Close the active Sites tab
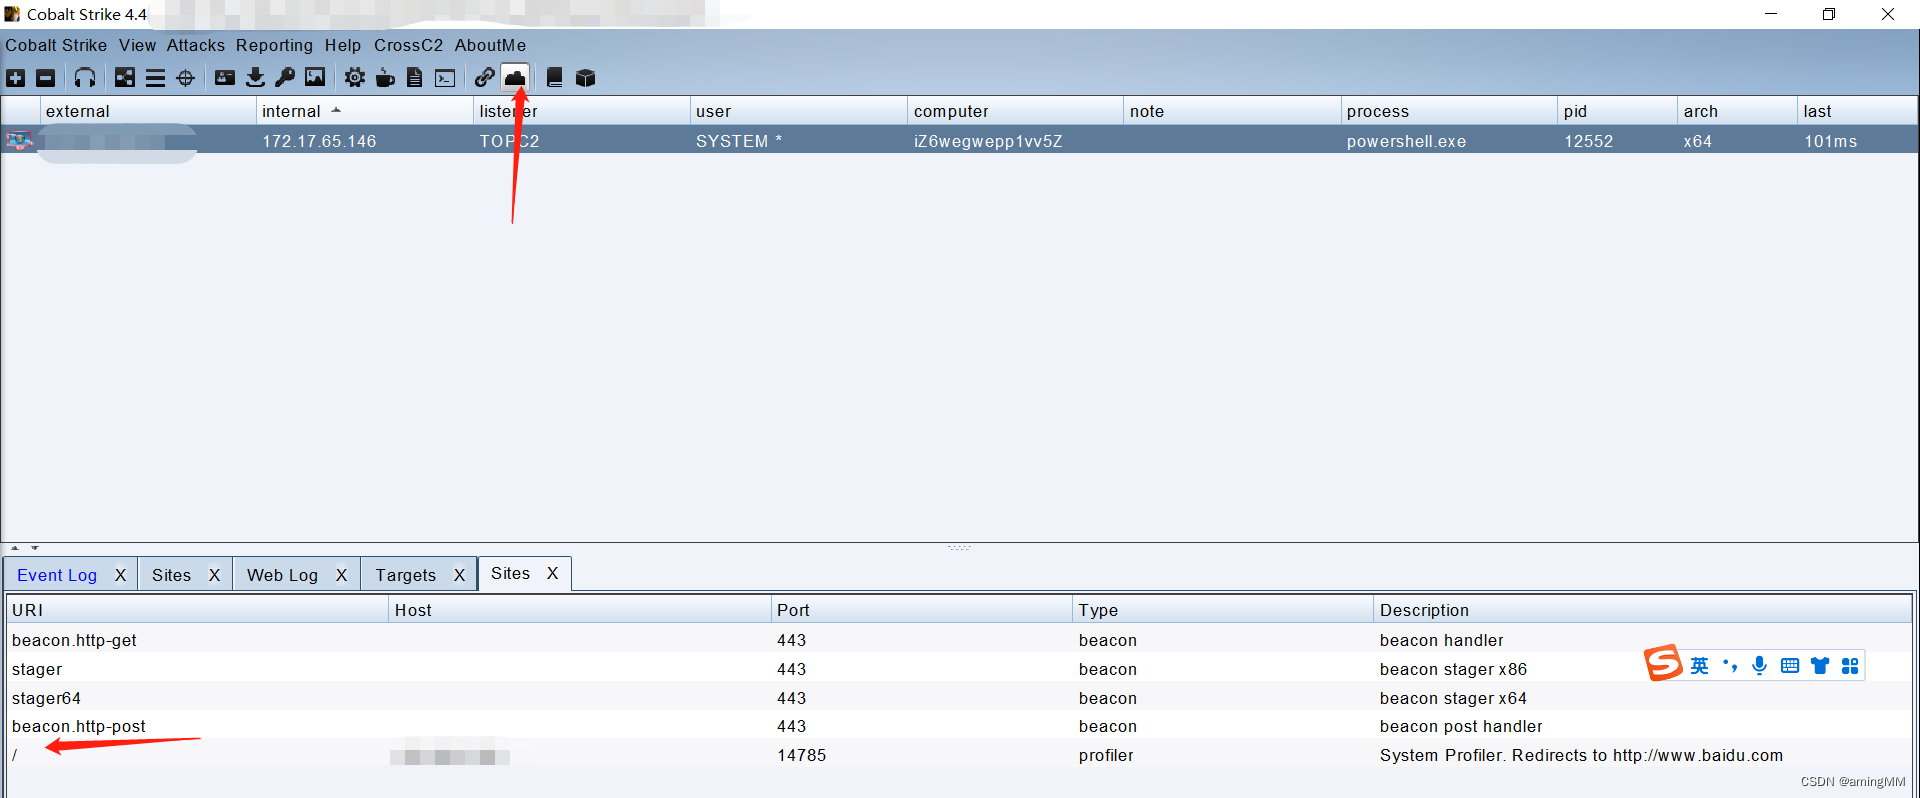The width and height of the screenshot is (1920, 798). pyautogui.click(x=552, y=573)
